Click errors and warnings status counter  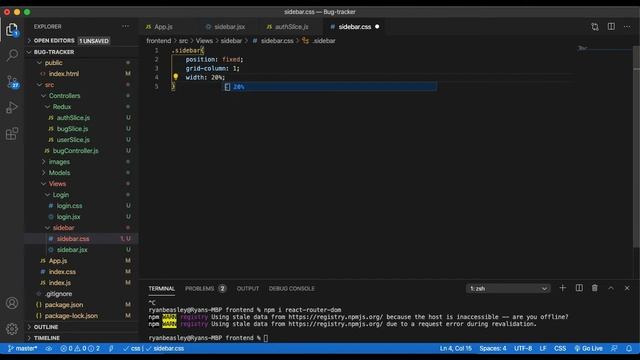coord(80,349)
